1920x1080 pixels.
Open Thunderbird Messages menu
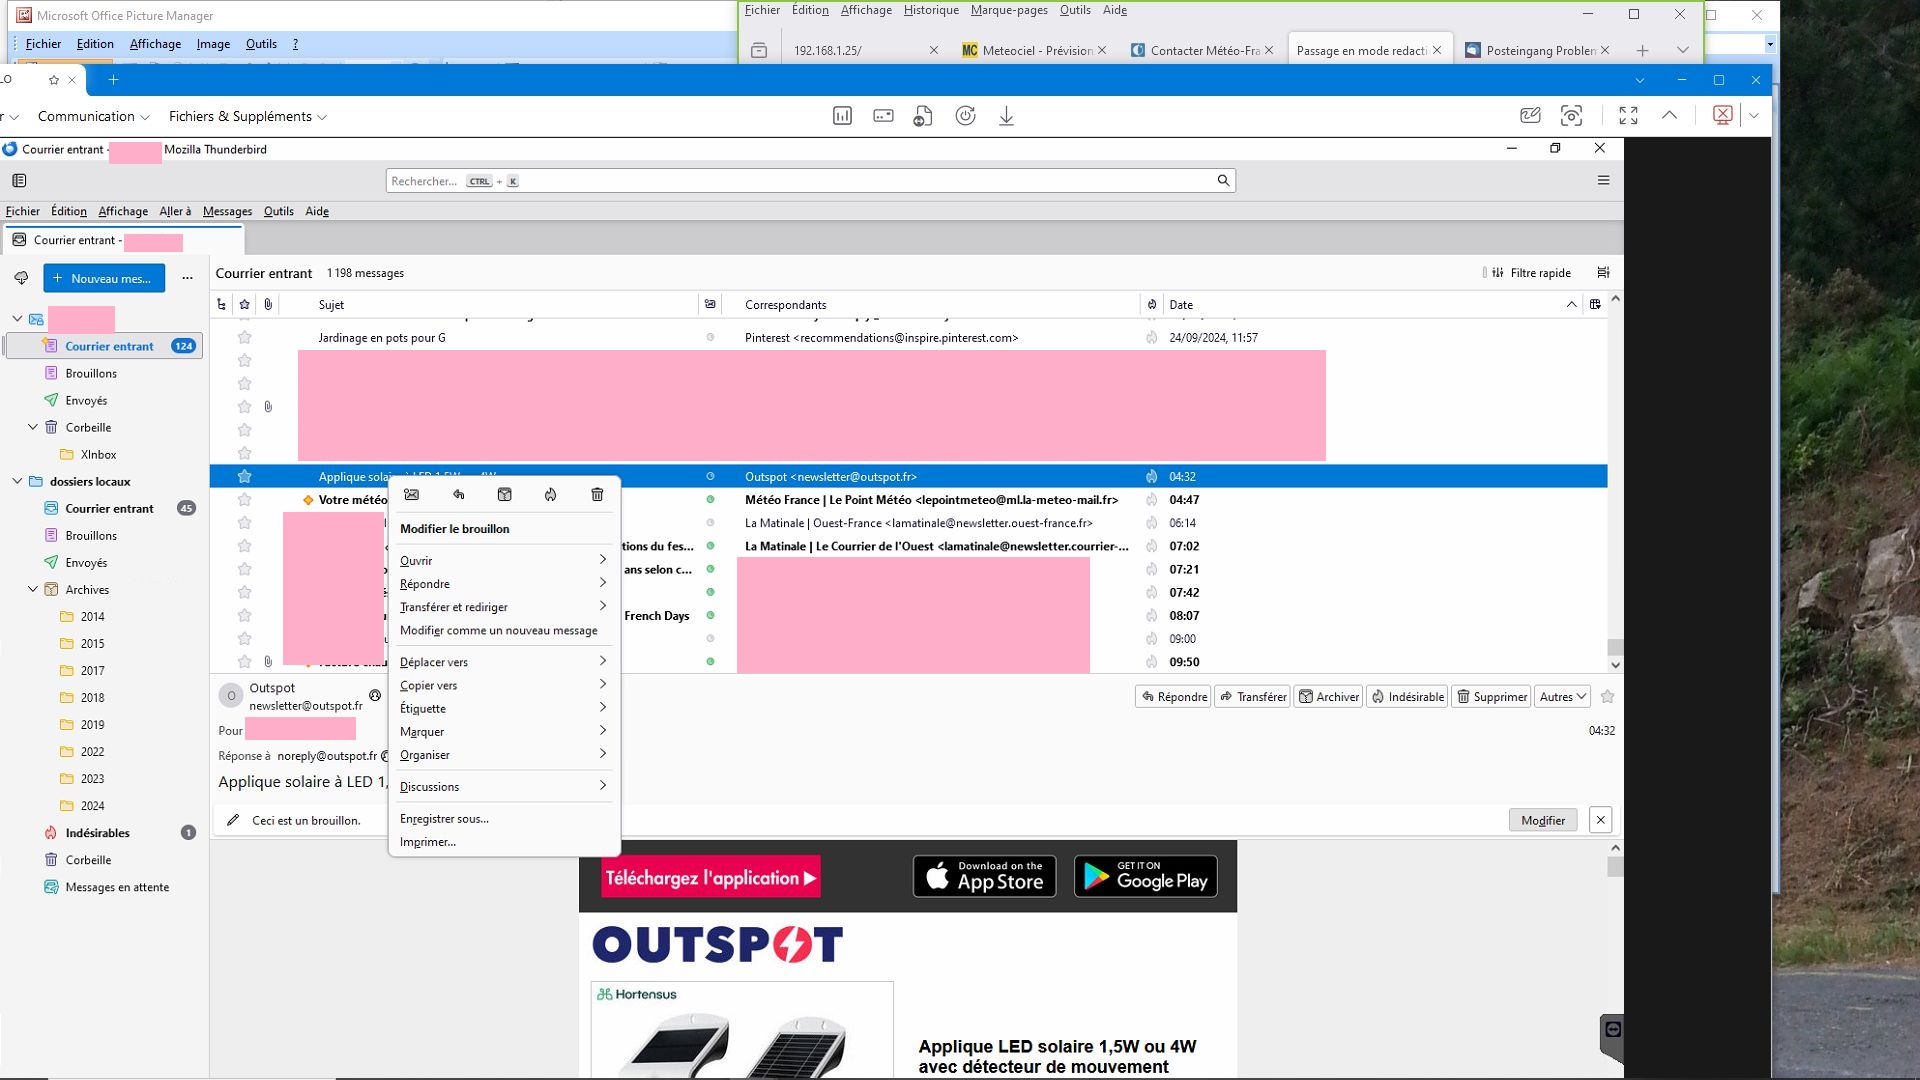click(x=227, y=211)
